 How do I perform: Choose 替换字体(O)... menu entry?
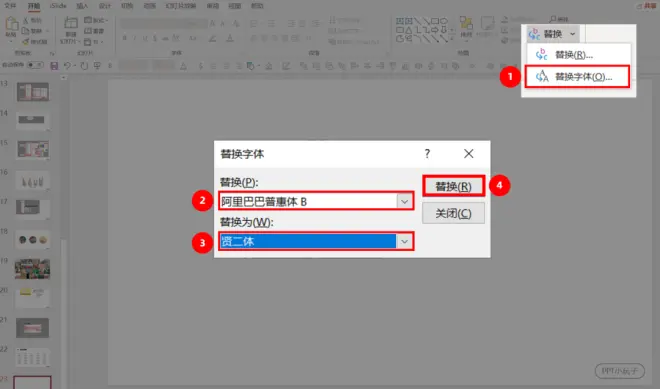(x=577, y=77)
